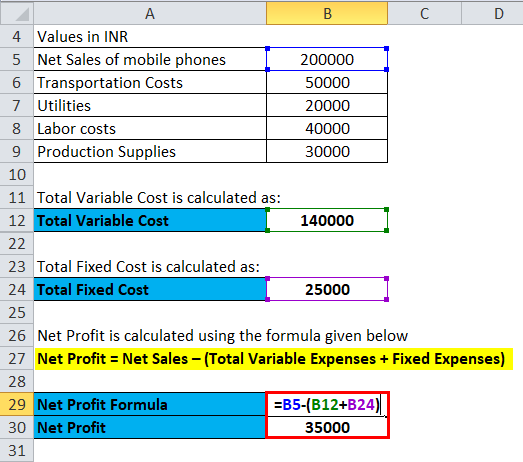Select the cell containing 40000
The width and height of the screenshot is (523, 462).
(x=327, y=128)
